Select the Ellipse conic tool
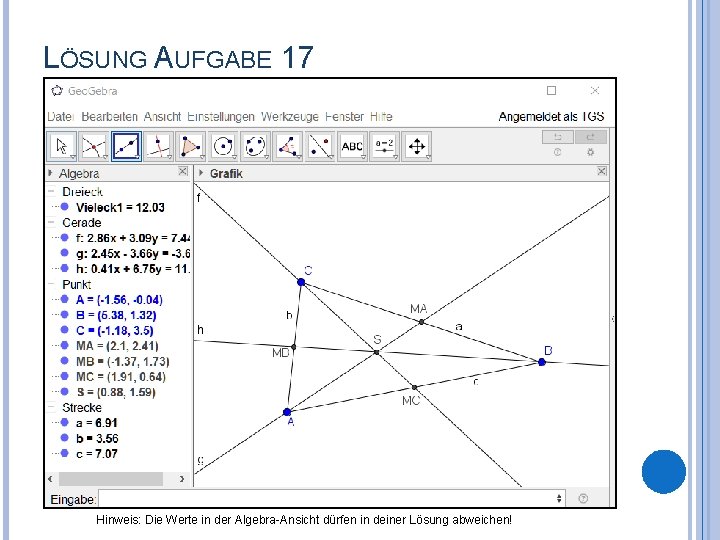The height and width of the screenshot is (540, 720). coord(255,146)
